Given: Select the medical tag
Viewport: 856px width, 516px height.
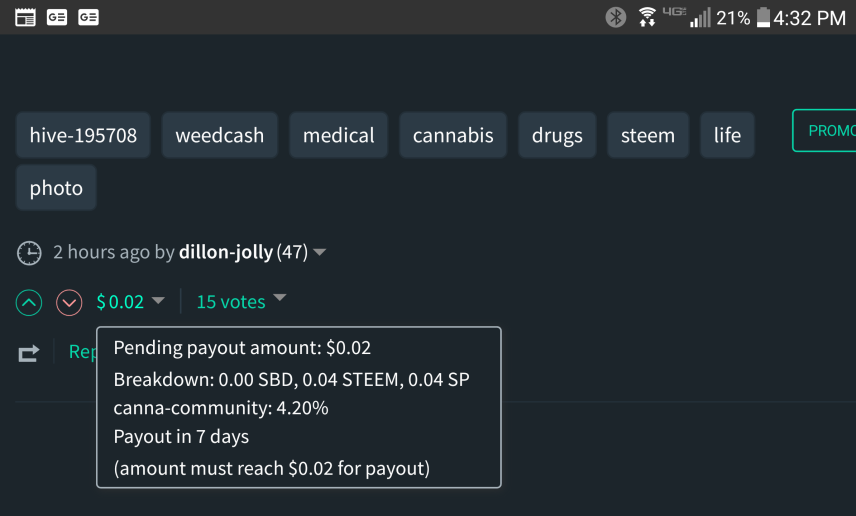Looking at the screenshot, I should tap(339, 135).
